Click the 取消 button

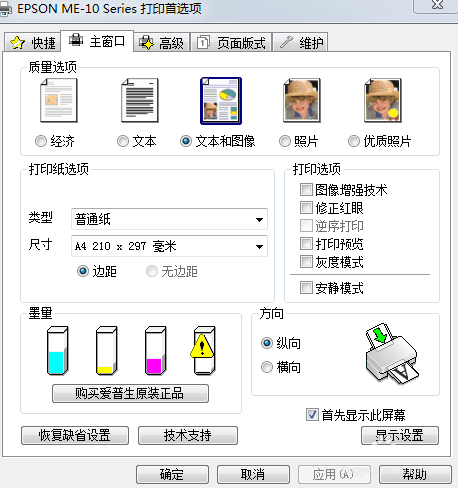tap(253, 474)
